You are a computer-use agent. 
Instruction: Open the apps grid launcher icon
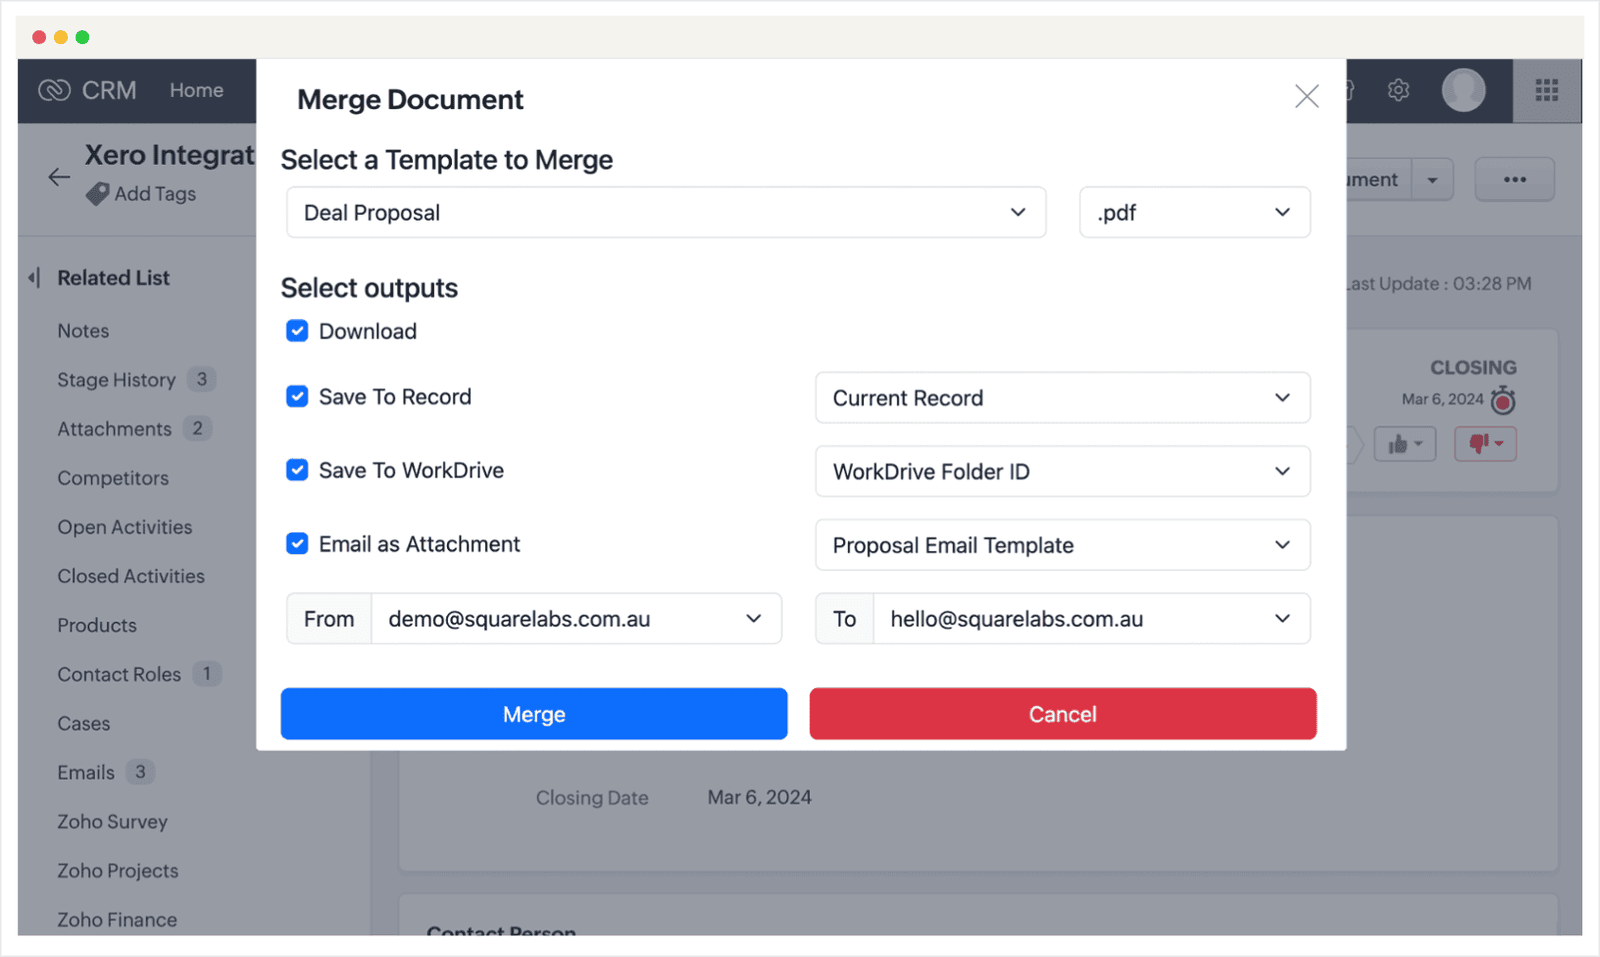(x=1547, y=90)
